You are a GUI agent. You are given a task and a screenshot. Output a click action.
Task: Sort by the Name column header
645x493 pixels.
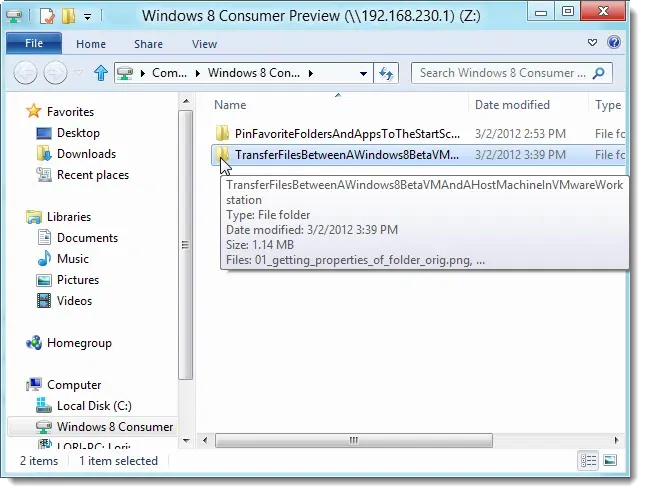(x=230, y=105)
